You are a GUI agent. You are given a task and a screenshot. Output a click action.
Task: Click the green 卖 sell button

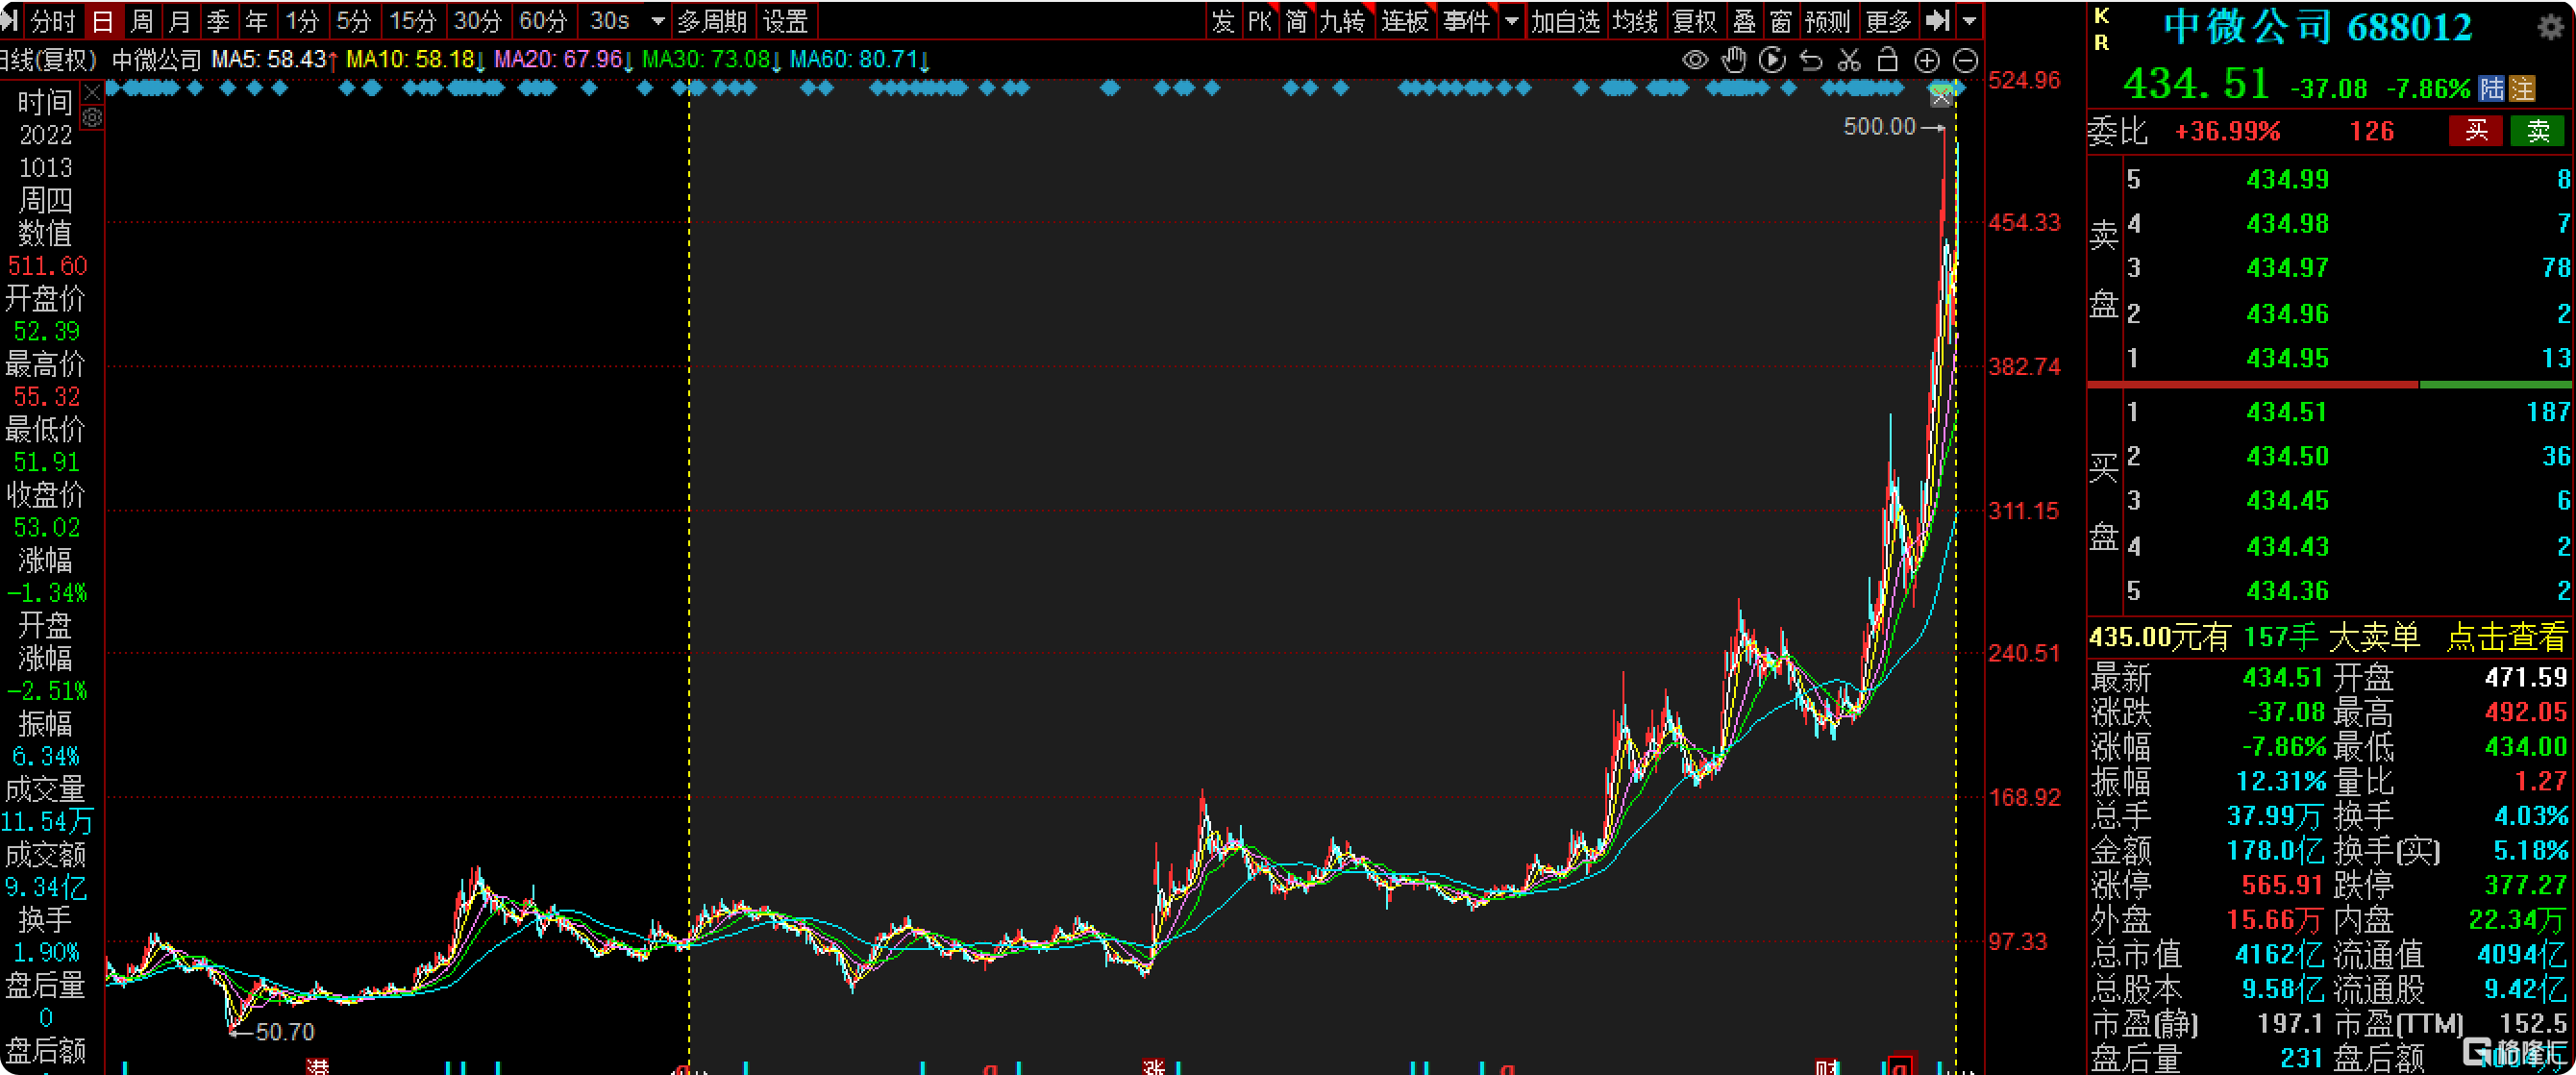pos(2538,131)
